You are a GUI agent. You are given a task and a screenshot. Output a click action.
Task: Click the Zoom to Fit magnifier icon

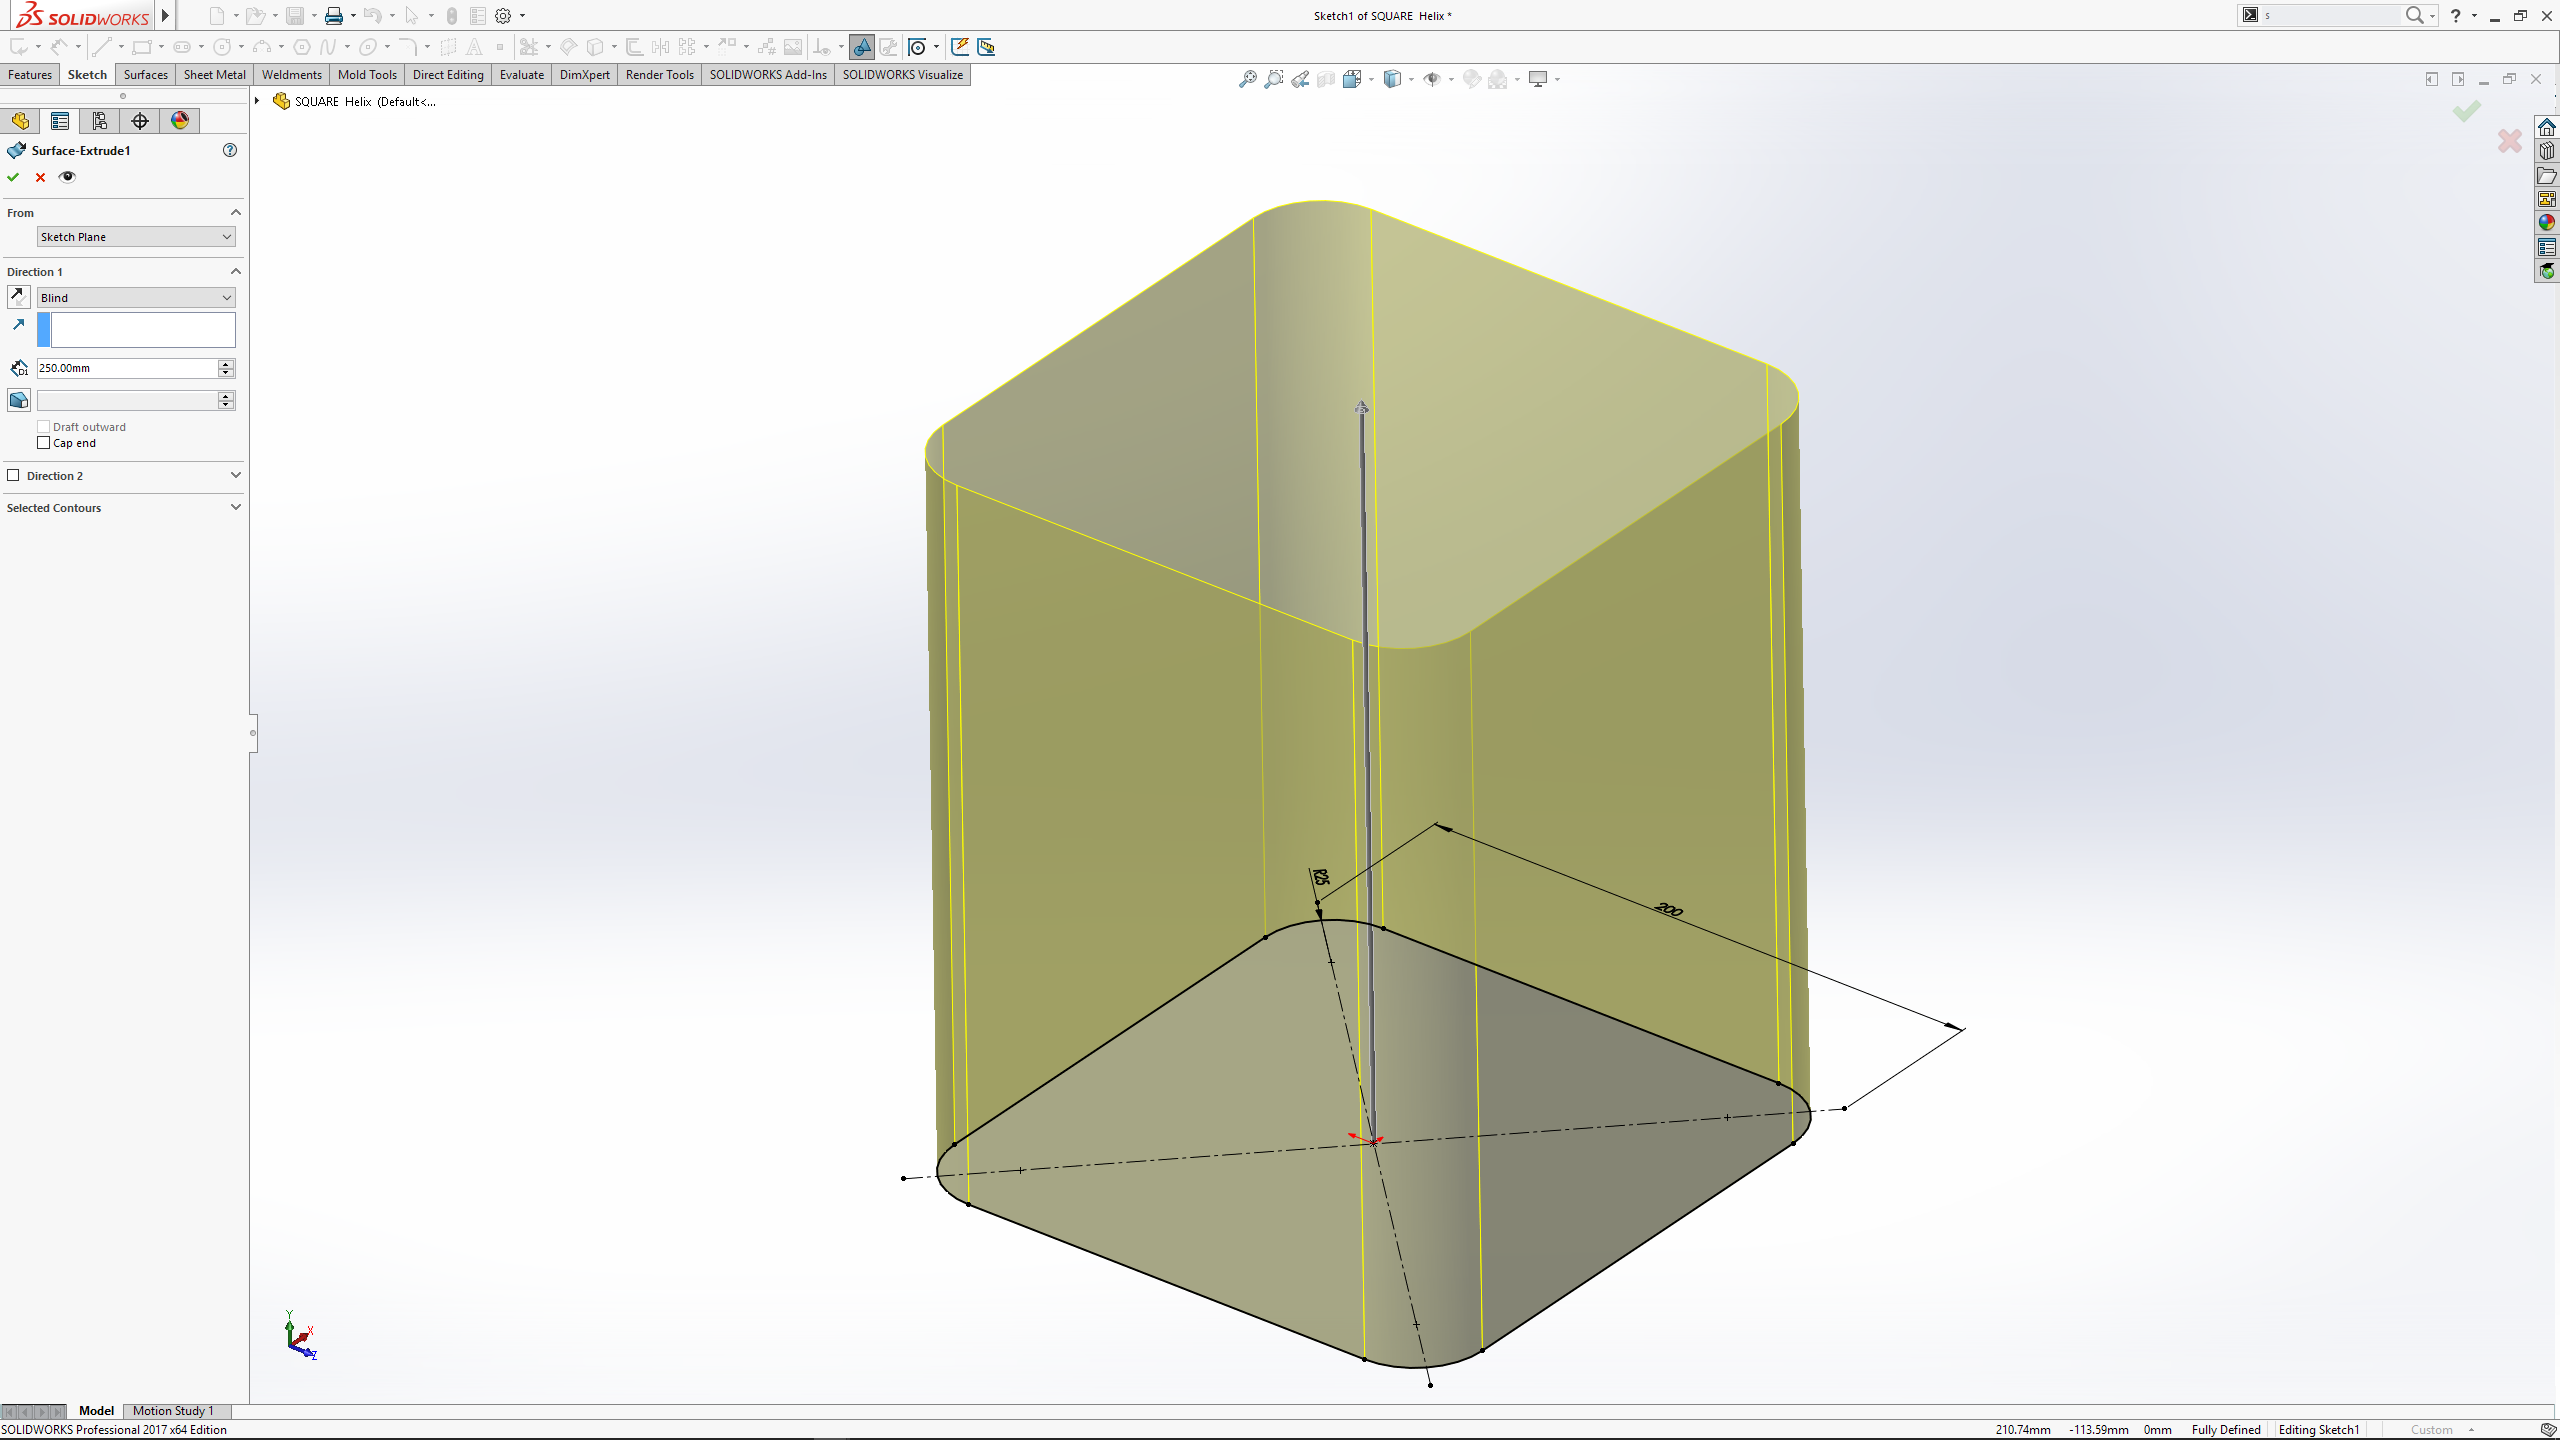[1247, 79]
